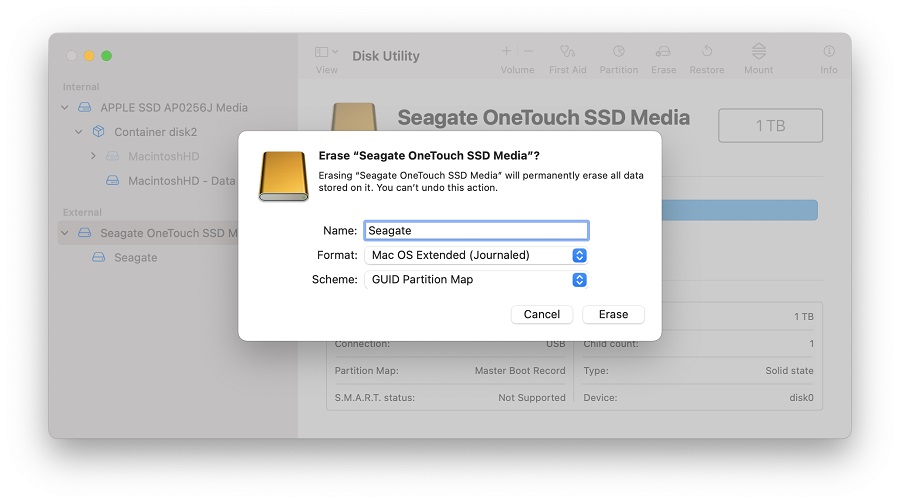The height and width of the screenshot is (503, 900).
Task: Click the disk0 device value
Action: pyautogui.click(x=801, y=397)
